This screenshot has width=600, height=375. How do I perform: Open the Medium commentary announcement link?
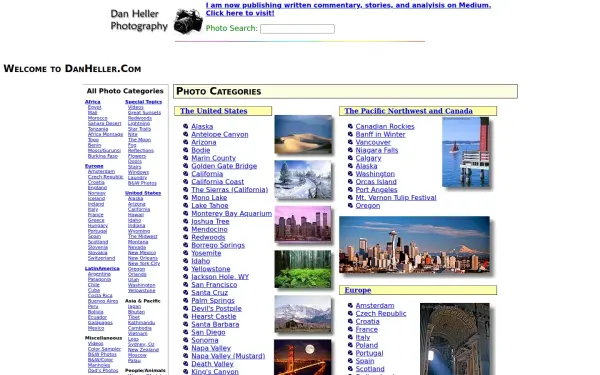point(348,9)
